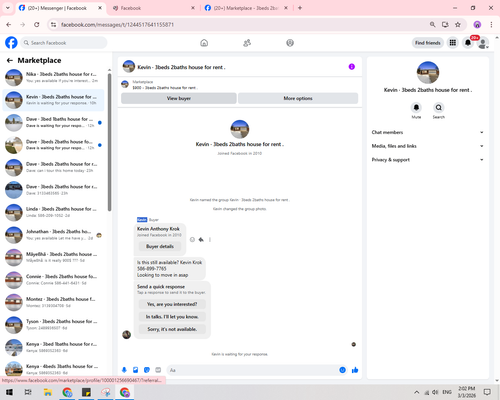Open Kenya - 3bed 1baths house conversation
500x400 pixels.
pyautogui.click(x=53, y=347)
